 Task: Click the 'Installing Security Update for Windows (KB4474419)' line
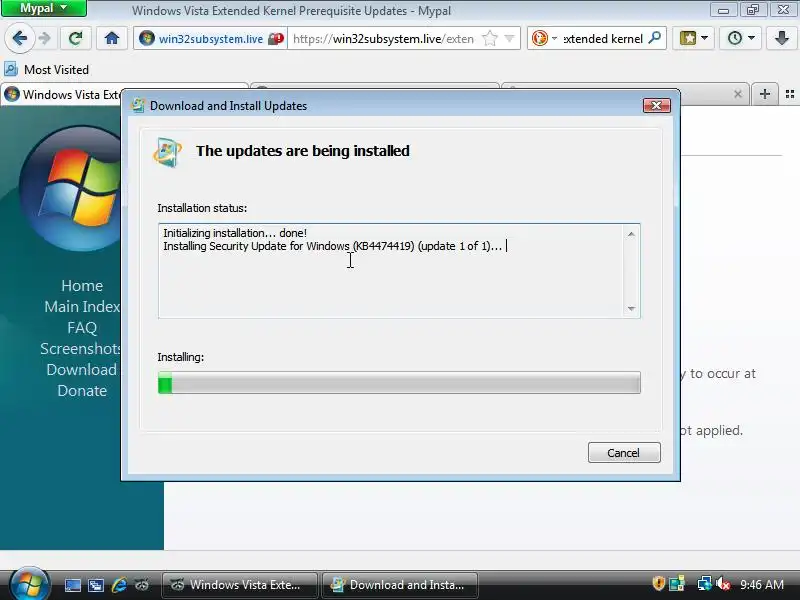(333, 246)
